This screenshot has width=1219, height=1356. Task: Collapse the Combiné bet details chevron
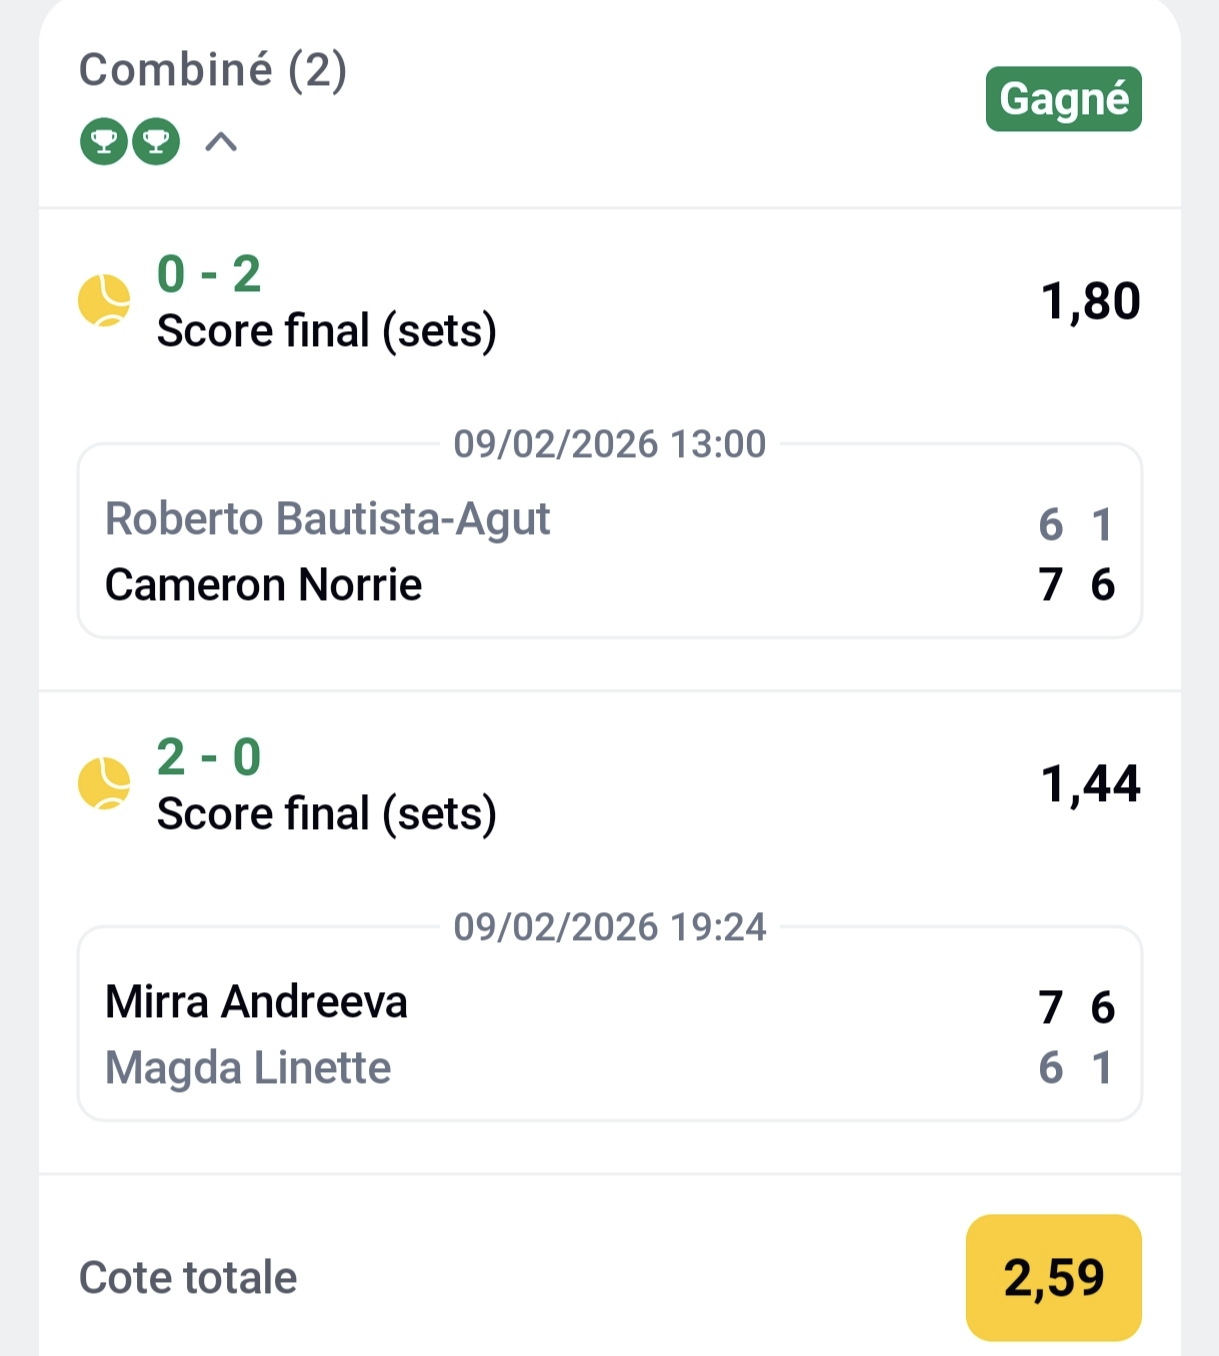[x=221, y=142]
